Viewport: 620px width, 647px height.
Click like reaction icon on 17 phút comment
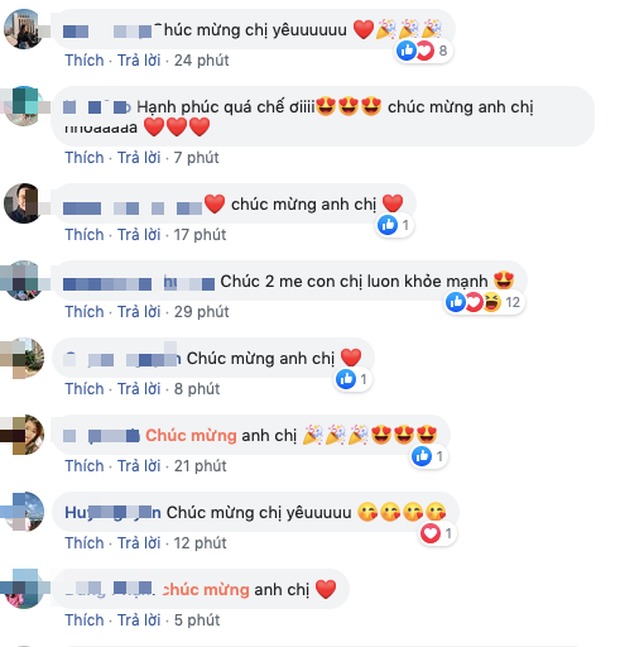click(x=387, y=225)
